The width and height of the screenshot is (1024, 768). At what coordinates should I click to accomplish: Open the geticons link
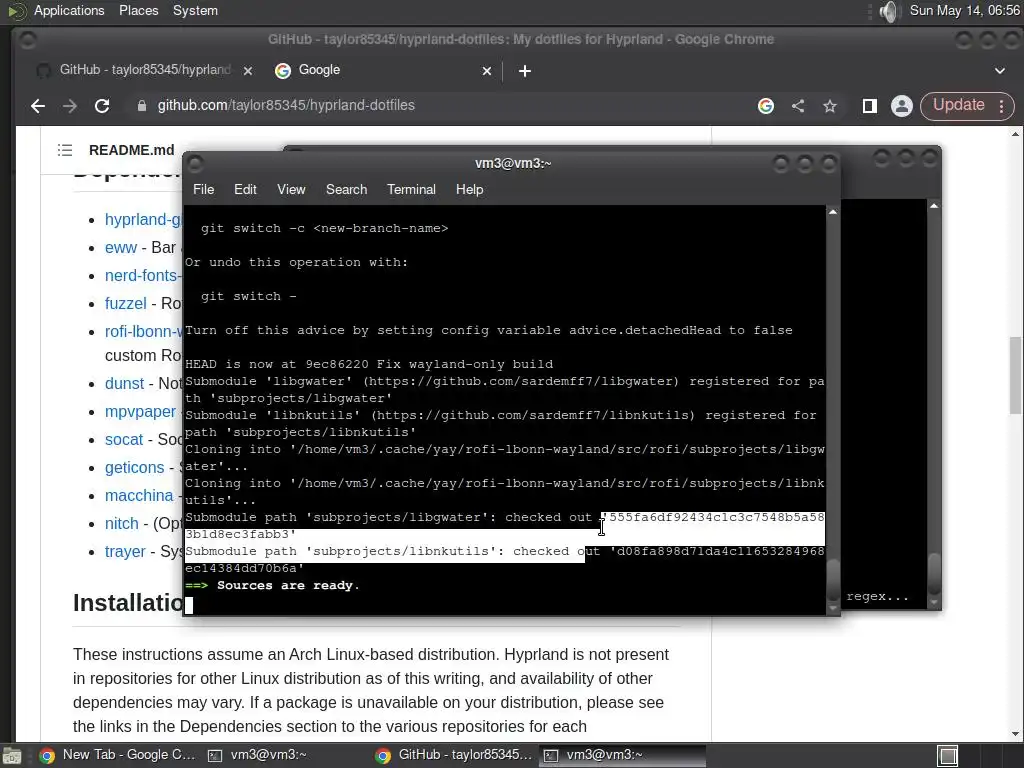[135, 468]
